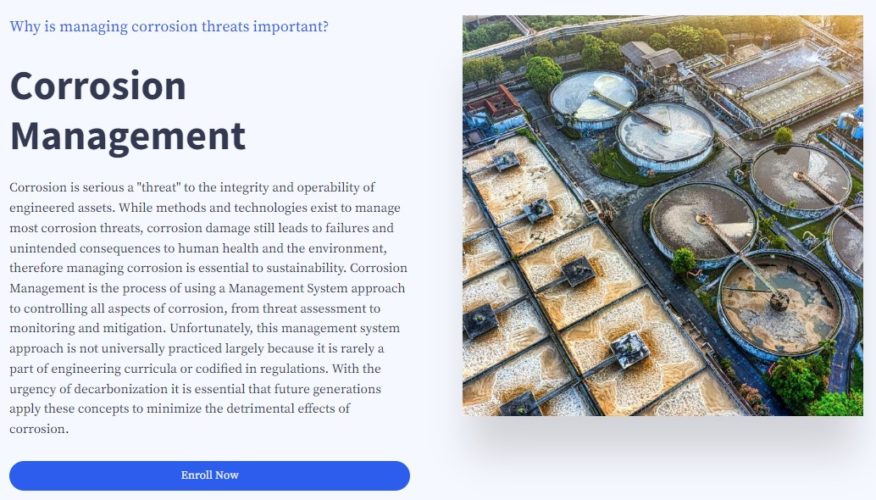This screenshot has width=876, height=500.
Task: Click the quoted word "threat" in the first line
Action: point(159,187)
